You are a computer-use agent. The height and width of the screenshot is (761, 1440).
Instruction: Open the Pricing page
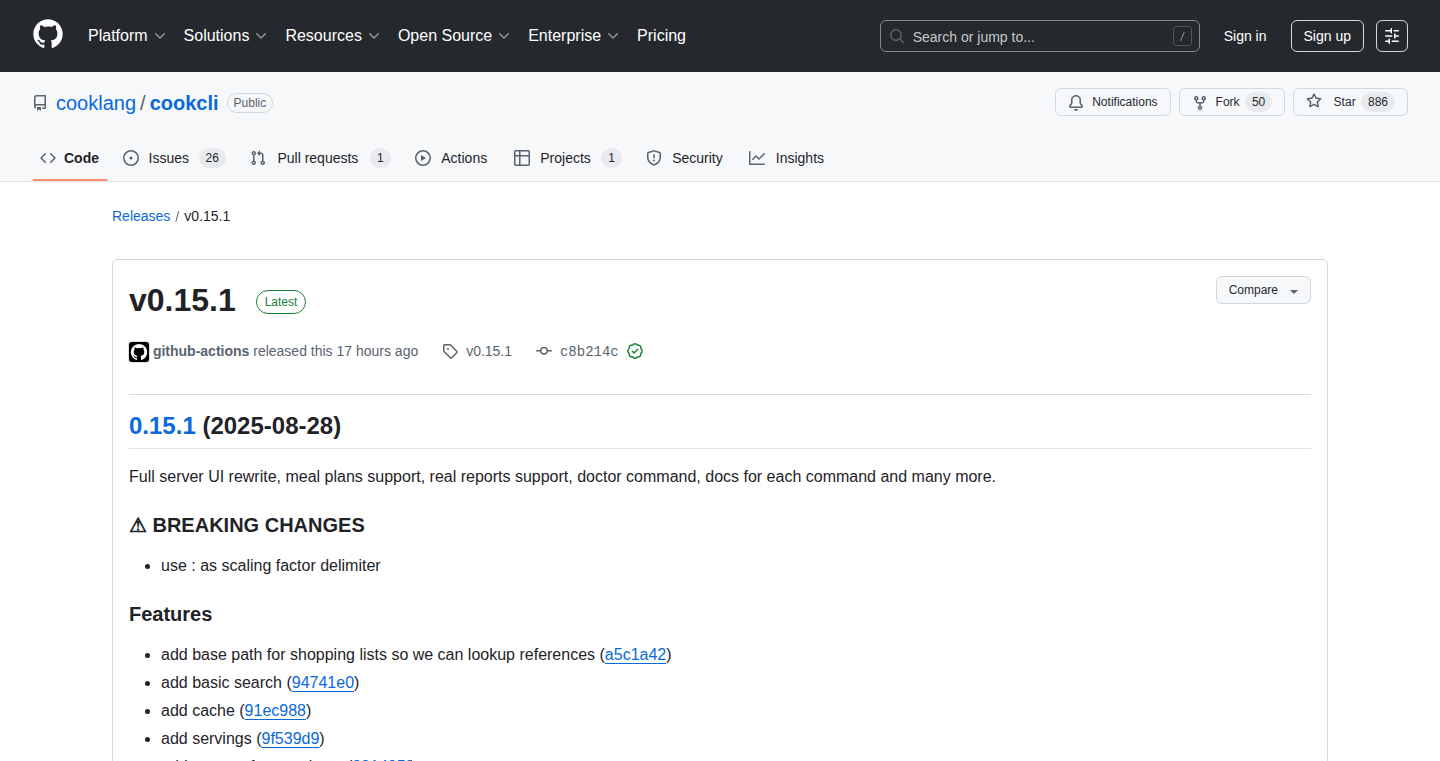pos(661,35)
